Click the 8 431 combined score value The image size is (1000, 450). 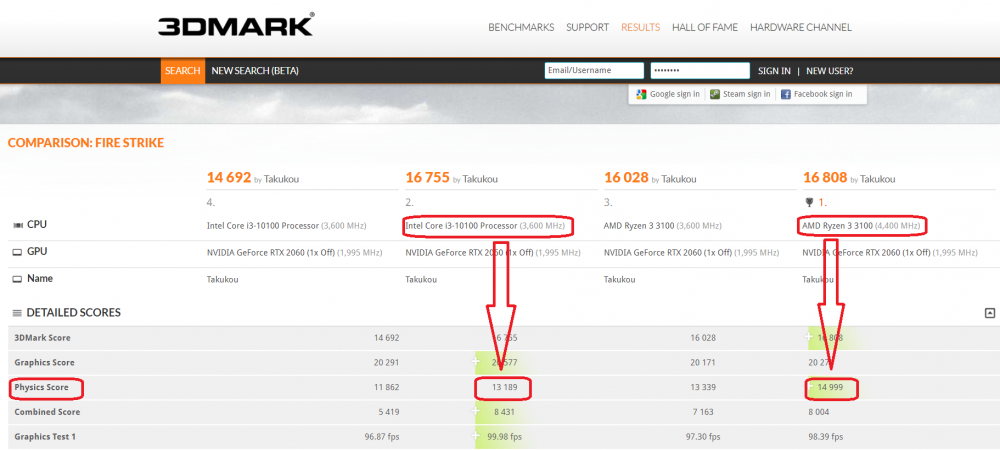pyautogui.click(x=503, y=412)
